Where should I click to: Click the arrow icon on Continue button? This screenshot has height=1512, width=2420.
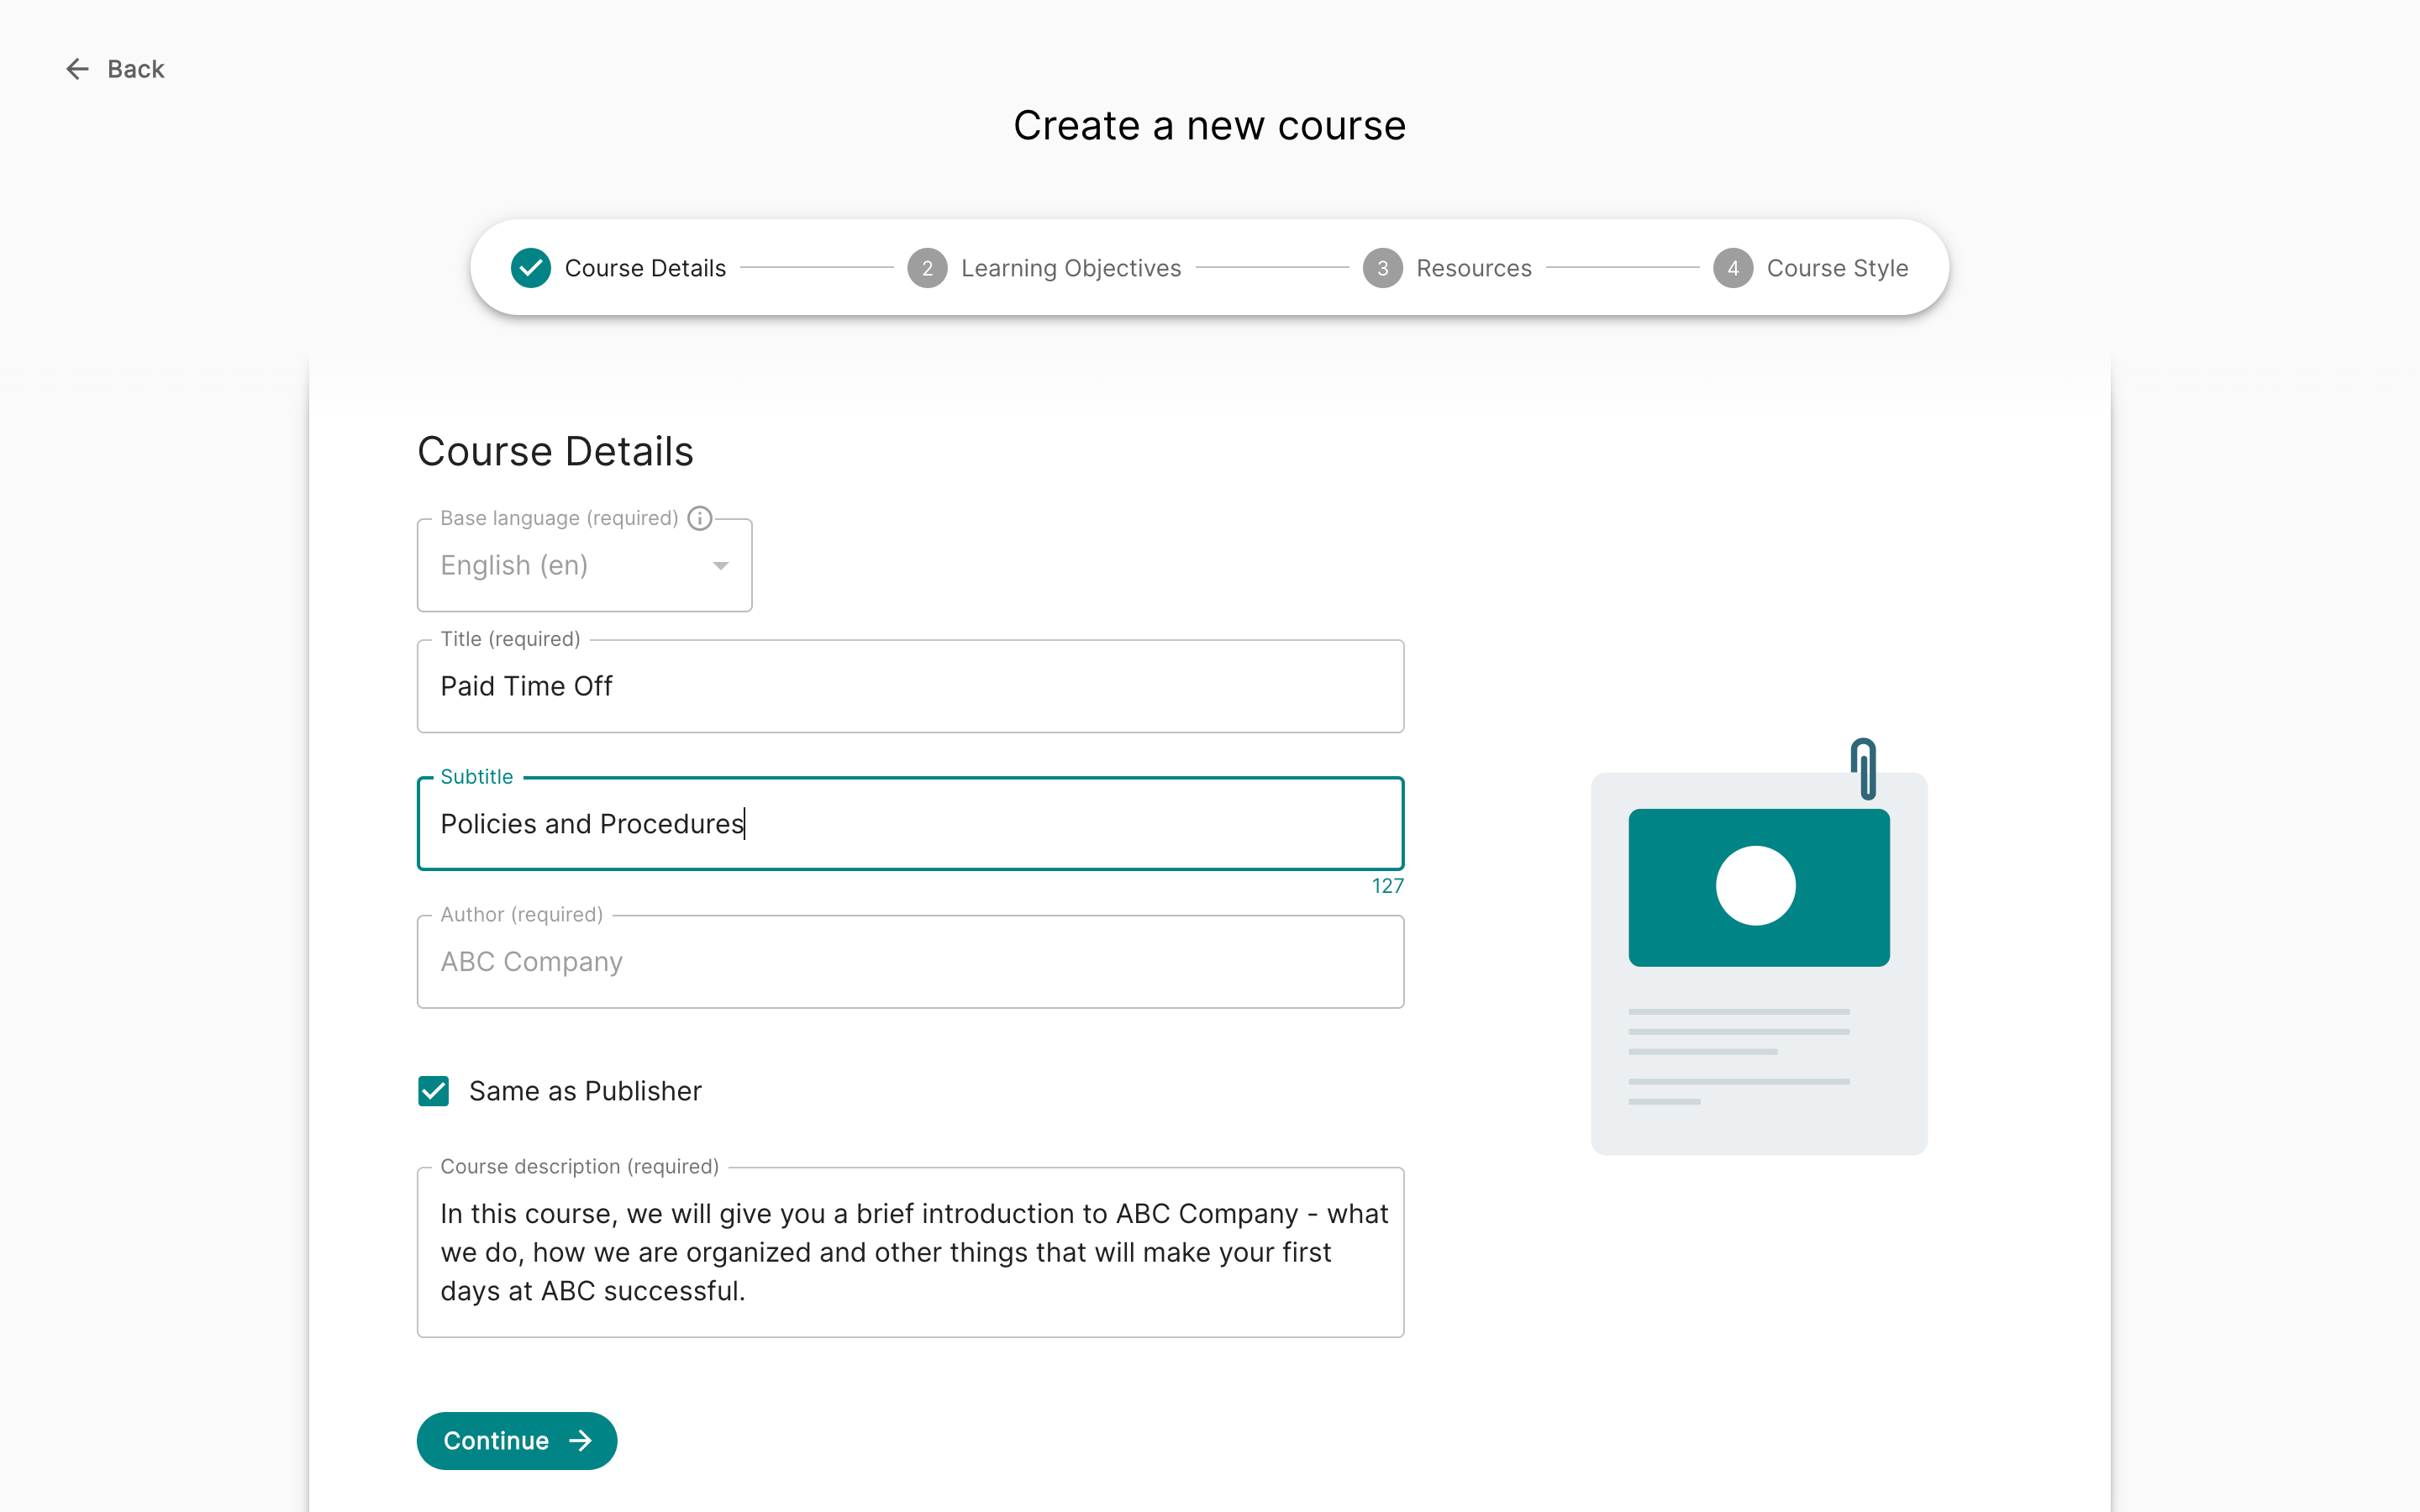580,1441
